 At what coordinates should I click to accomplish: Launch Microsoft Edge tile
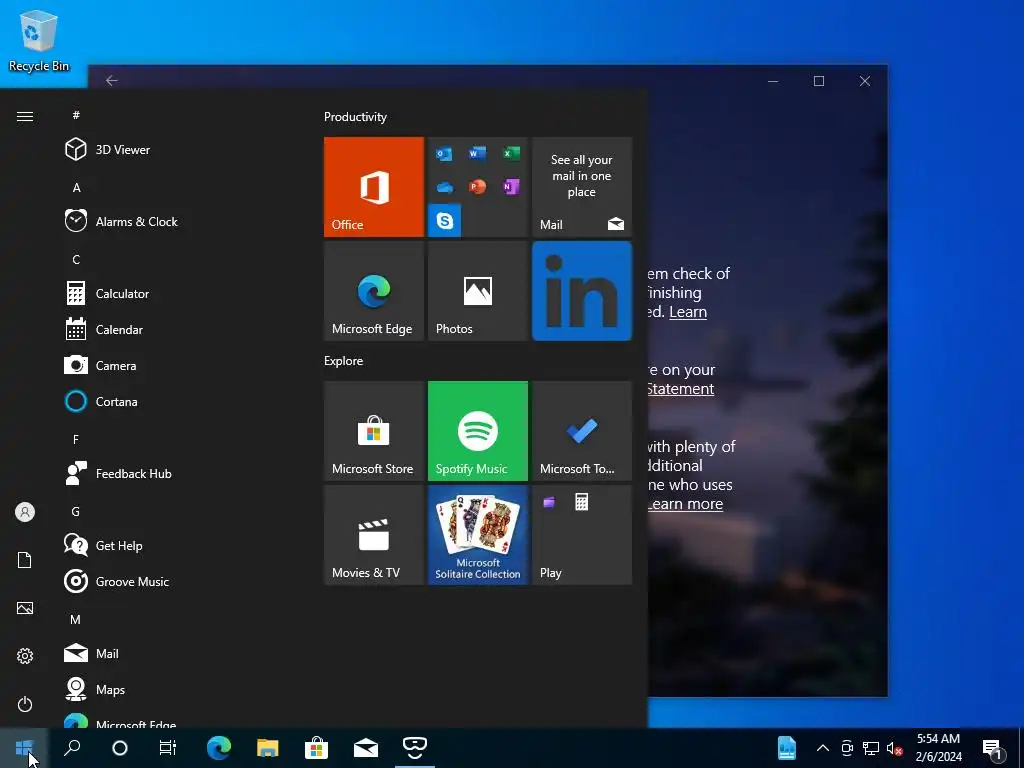[x=374, y=291]
